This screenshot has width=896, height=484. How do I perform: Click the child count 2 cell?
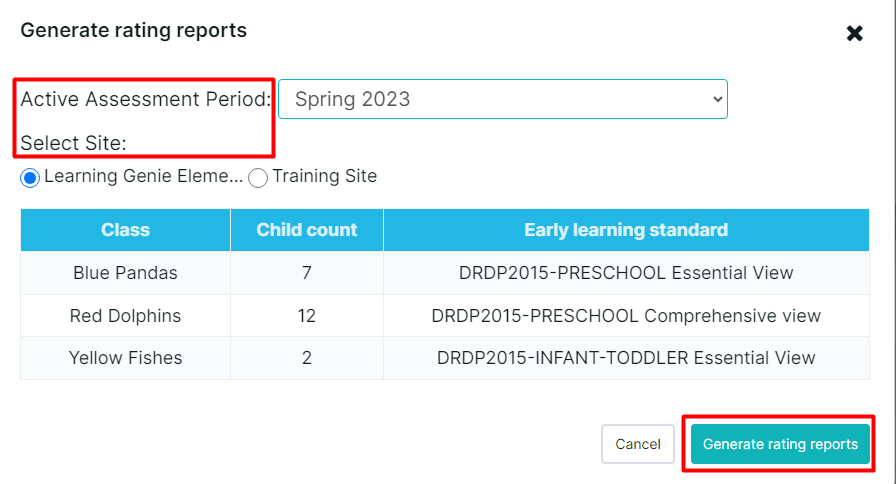(306, 358)
